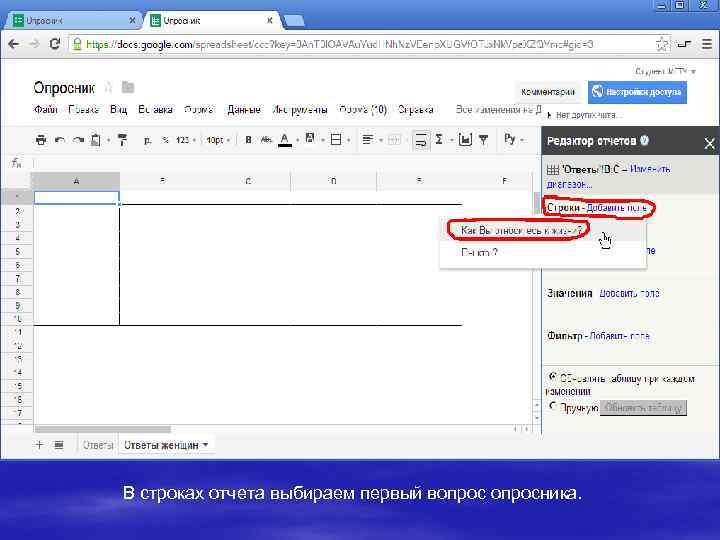Open the all sheets list icon
The height and width of the screenshot is (540, 720).
pyautogui.click(x=59, y=444)
